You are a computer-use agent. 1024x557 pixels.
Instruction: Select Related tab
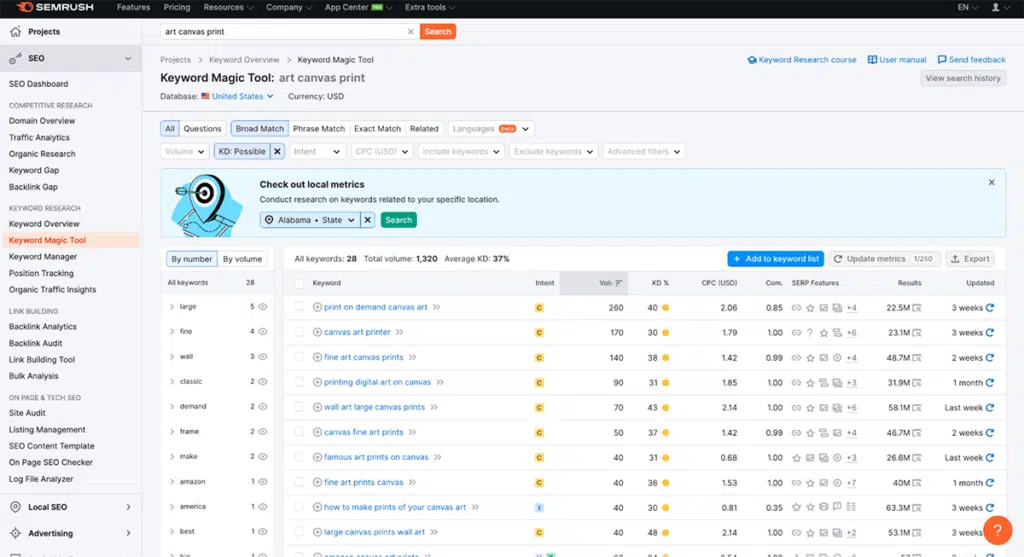click(424, 129)
